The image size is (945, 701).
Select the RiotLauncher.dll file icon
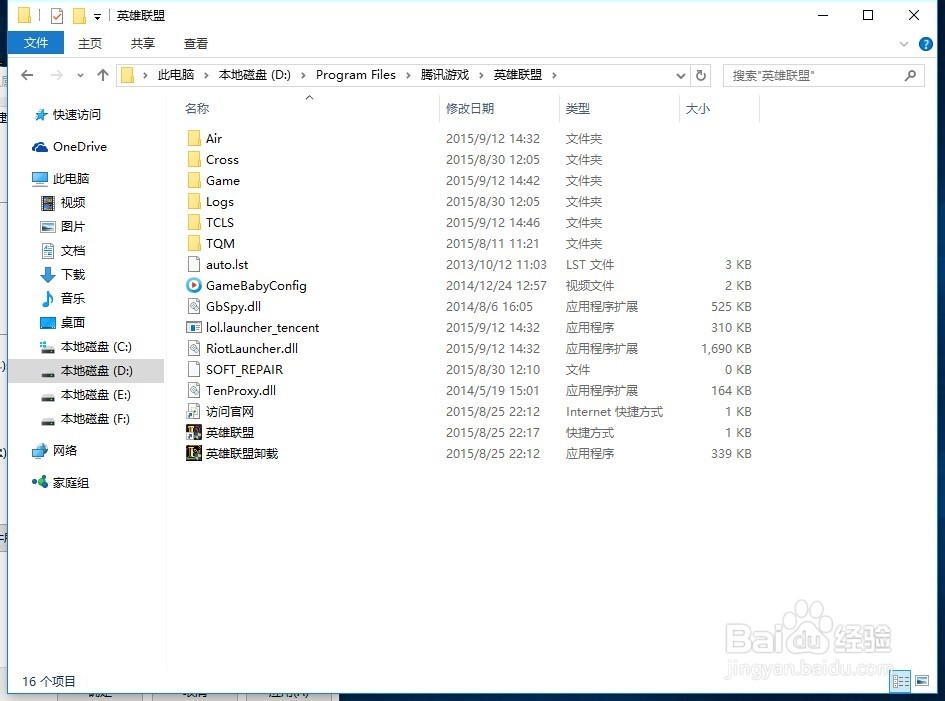tap(194, 348)
